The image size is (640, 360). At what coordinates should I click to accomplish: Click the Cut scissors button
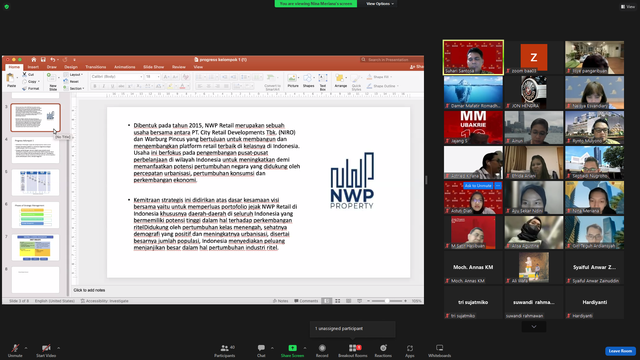click(x=28, y=75)
